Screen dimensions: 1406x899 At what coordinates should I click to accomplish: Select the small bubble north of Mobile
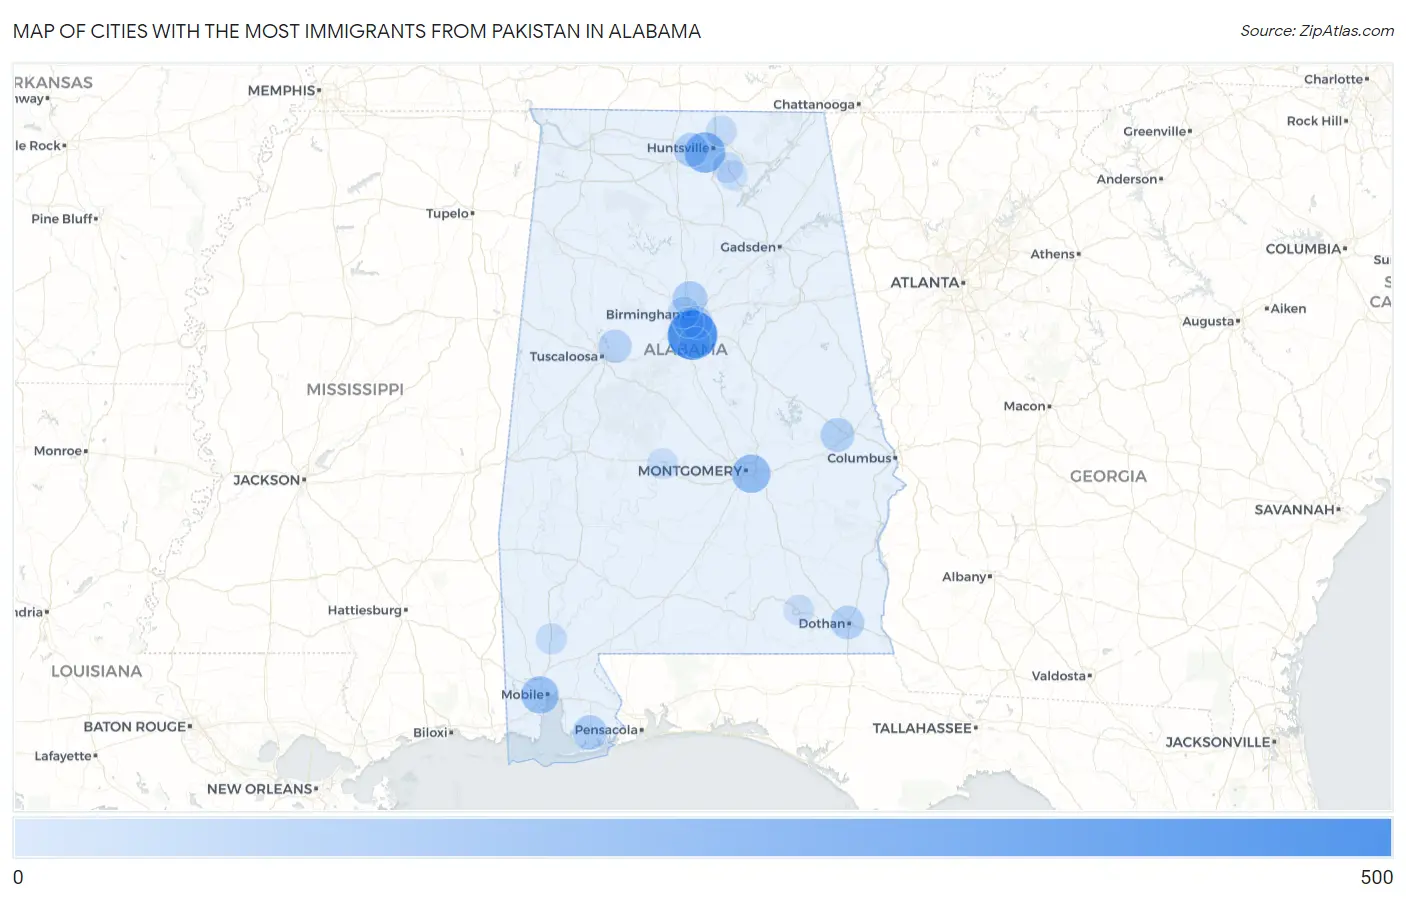551,638
